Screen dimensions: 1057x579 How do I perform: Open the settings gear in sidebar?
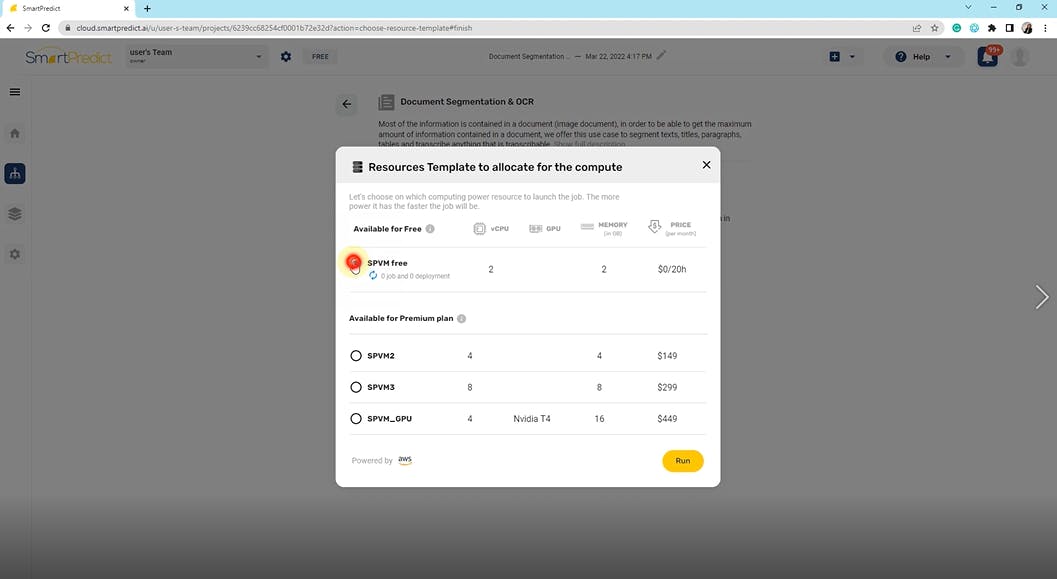pyautogui.click(x=15, y=255)
